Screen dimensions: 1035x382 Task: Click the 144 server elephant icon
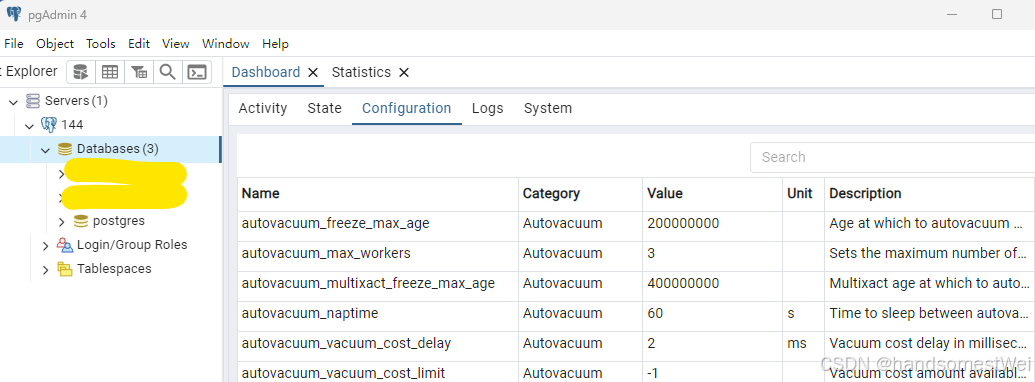point(49,125)
